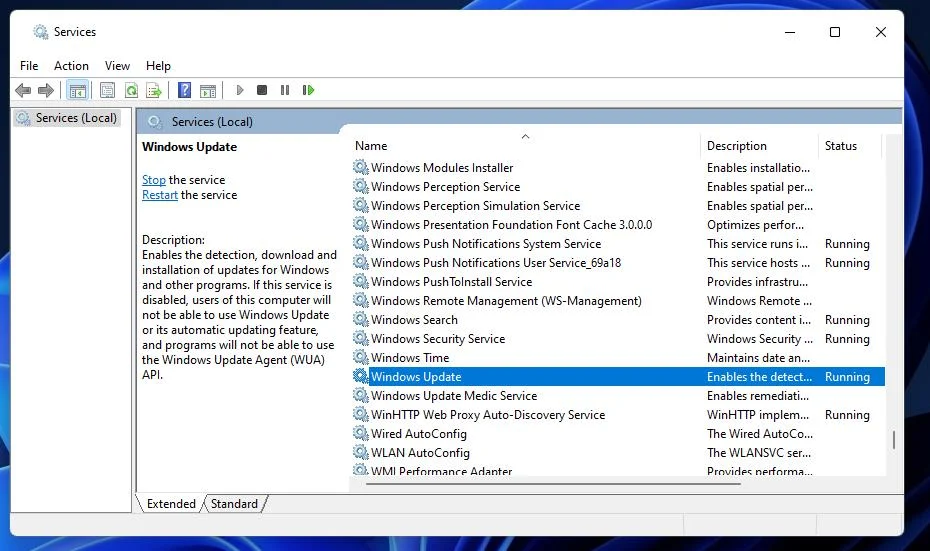Click the gear icon of Windows Perception Service
Screen dimensions: 930x551
361,186
